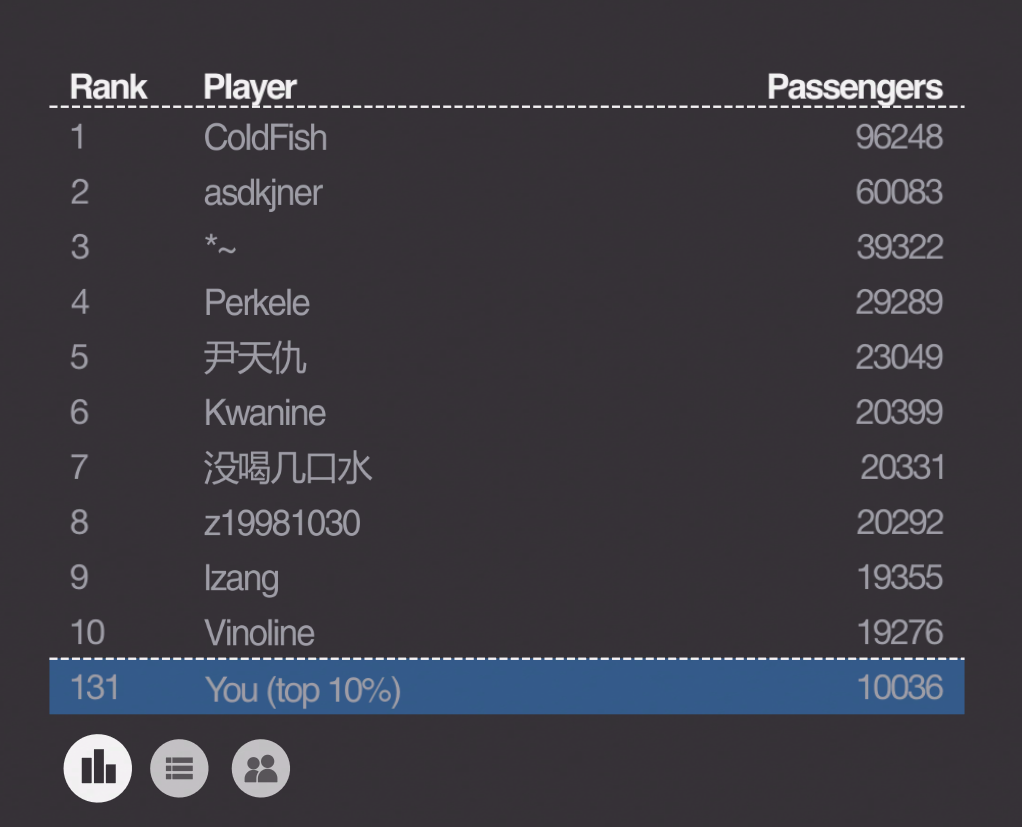The width and height of the screenshot is (1022, 827).
Task: Select the bar chart leaderboard icon
Action: coord(98,768)
